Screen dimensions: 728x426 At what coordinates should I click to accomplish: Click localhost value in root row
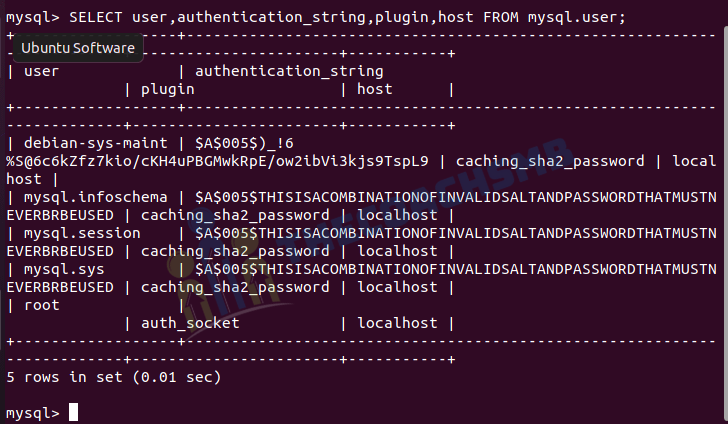click(397, 323)
